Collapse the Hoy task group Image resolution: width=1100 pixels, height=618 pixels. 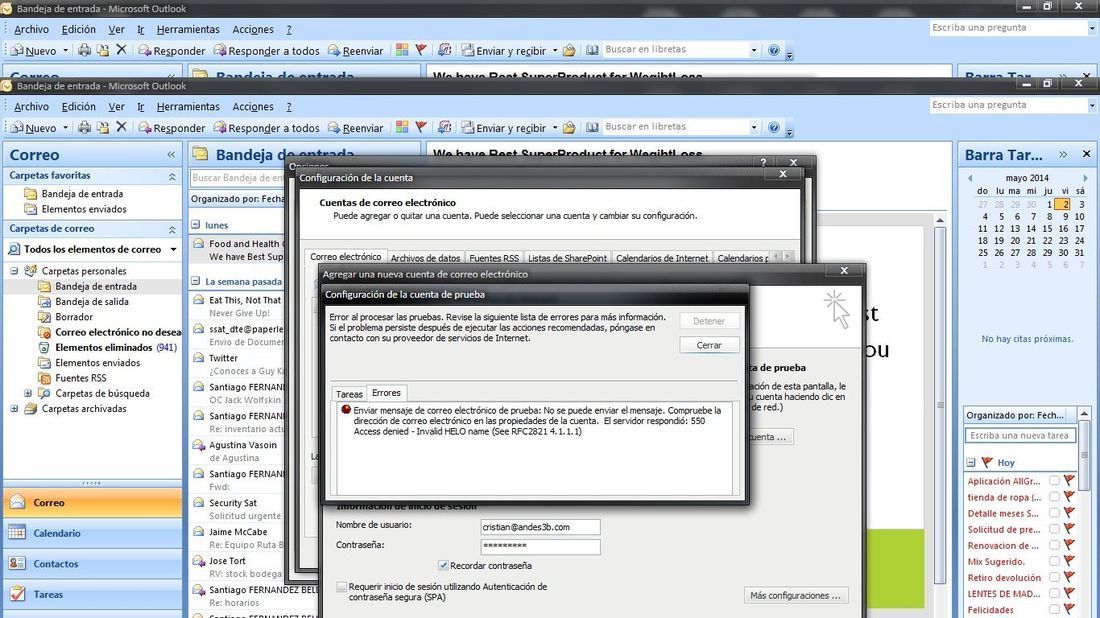[971, 462]
